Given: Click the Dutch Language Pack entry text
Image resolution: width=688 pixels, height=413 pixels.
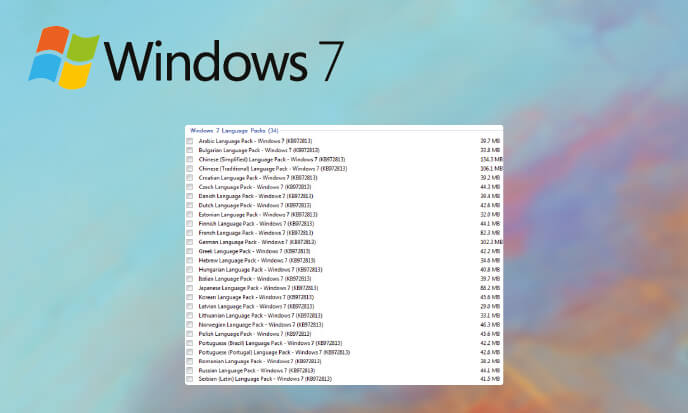Looking at the screenshot, I should (256, 206).
